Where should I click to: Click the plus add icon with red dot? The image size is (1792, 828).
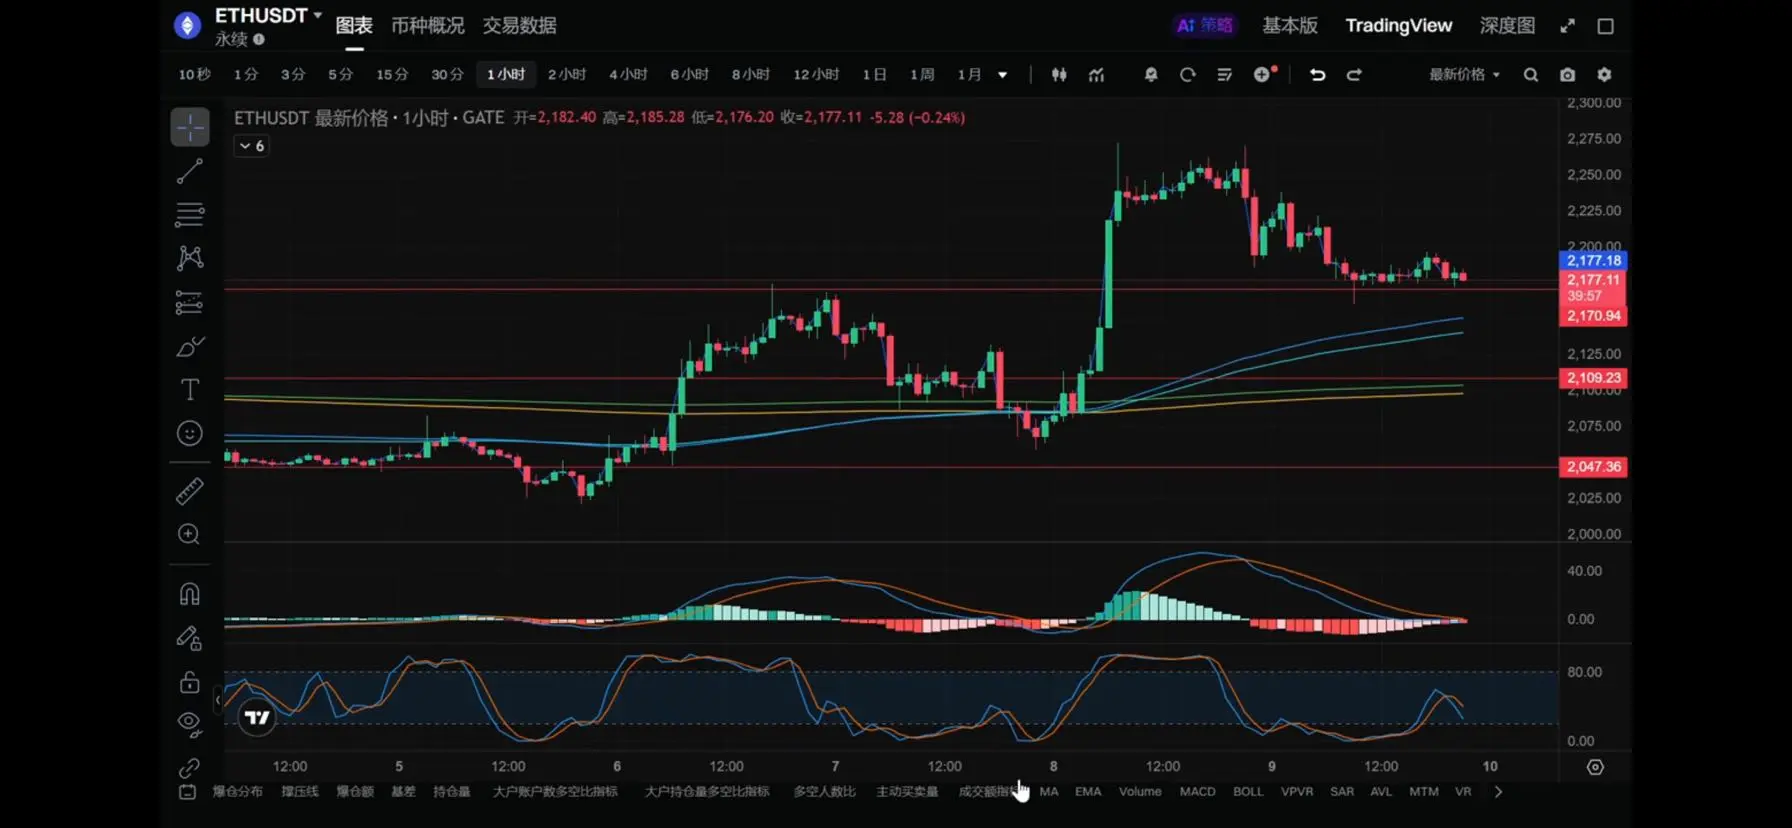pyautogui.click(x=1264, y=74)
